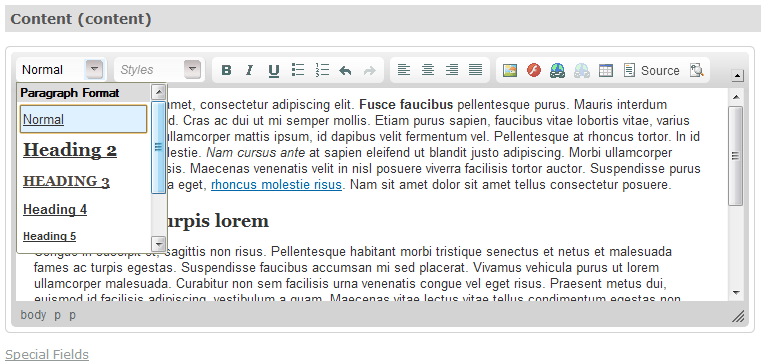Viewport: 761px width, 364px height.
Task: Toggle italic formatting
Action: (x=249, y=70)
